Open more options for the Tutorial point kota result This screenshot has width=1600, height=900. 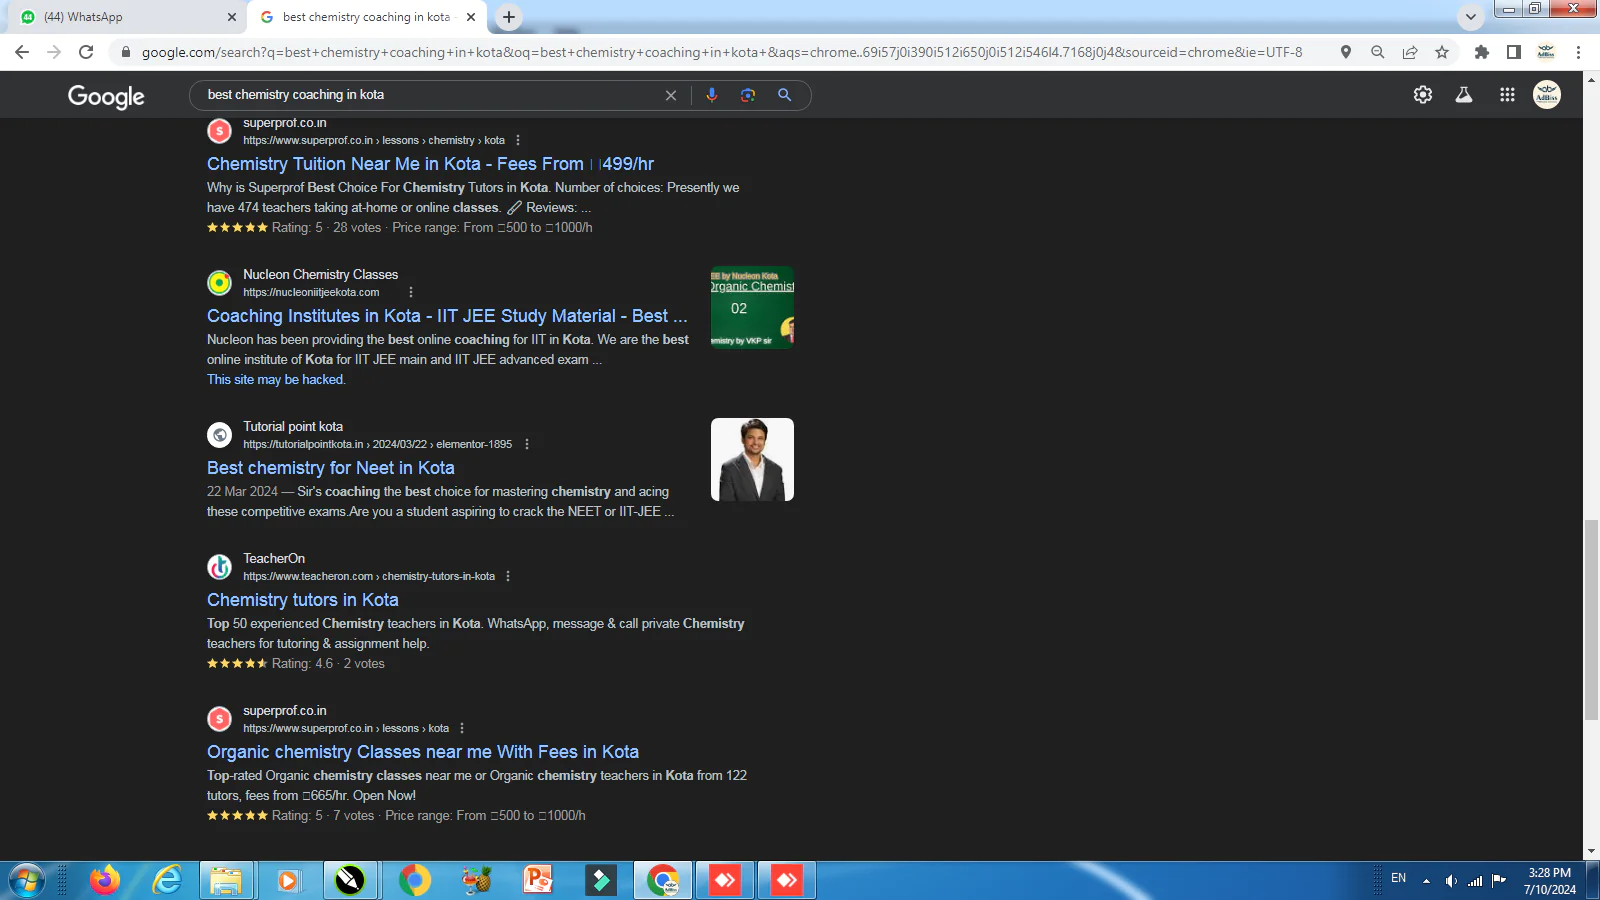click(x=527, y=445)
